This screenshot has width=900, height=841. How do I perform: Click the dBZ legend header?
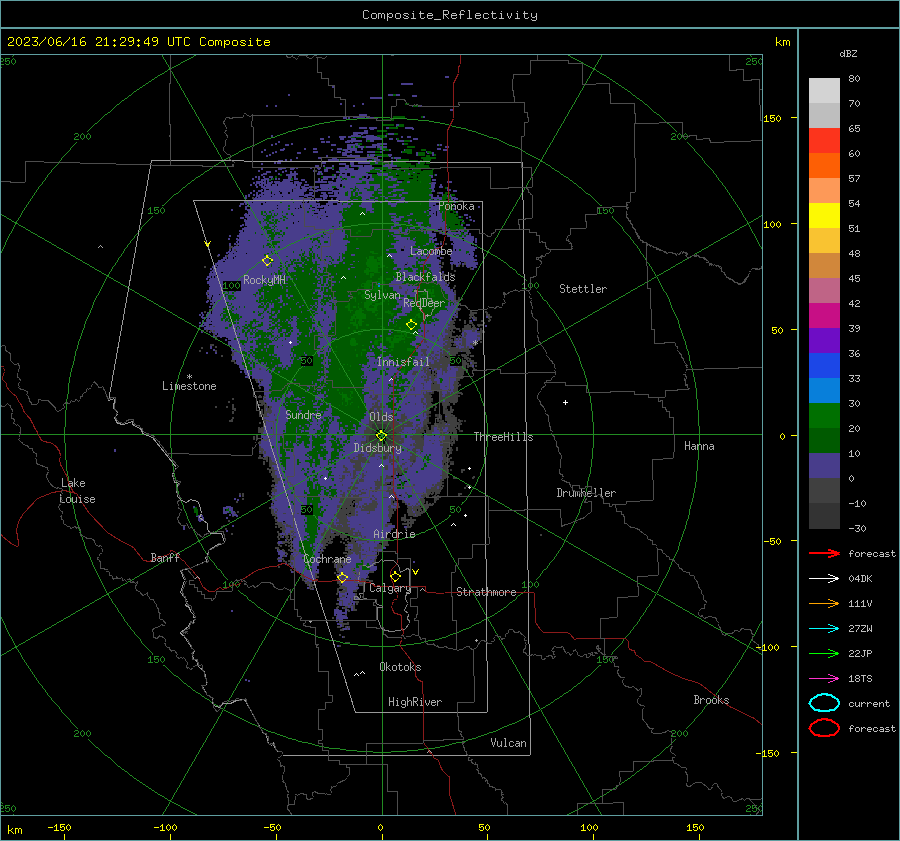848,53
